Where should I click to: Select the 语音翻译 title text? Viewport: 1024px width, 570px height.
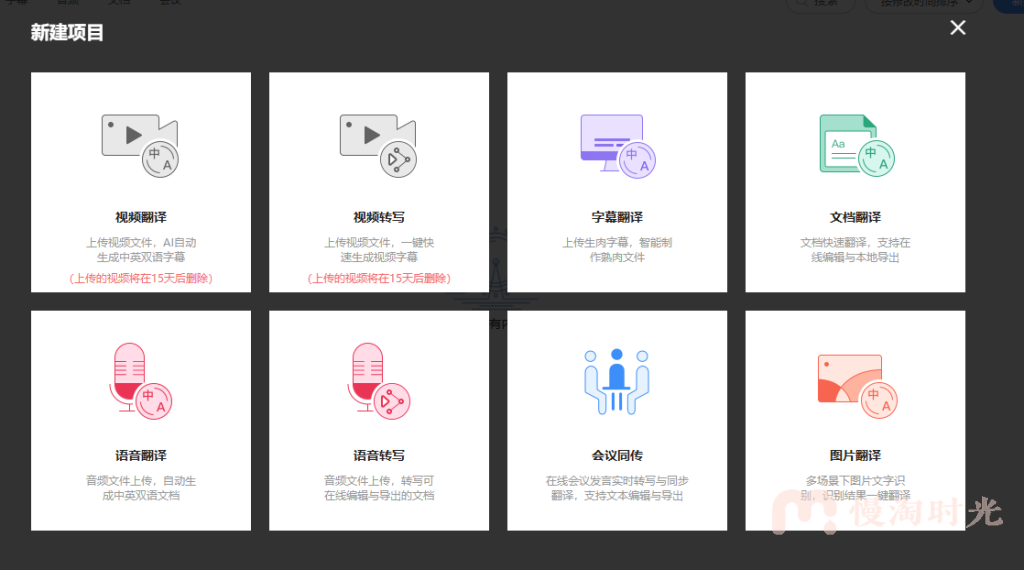[x=141, y=456]
